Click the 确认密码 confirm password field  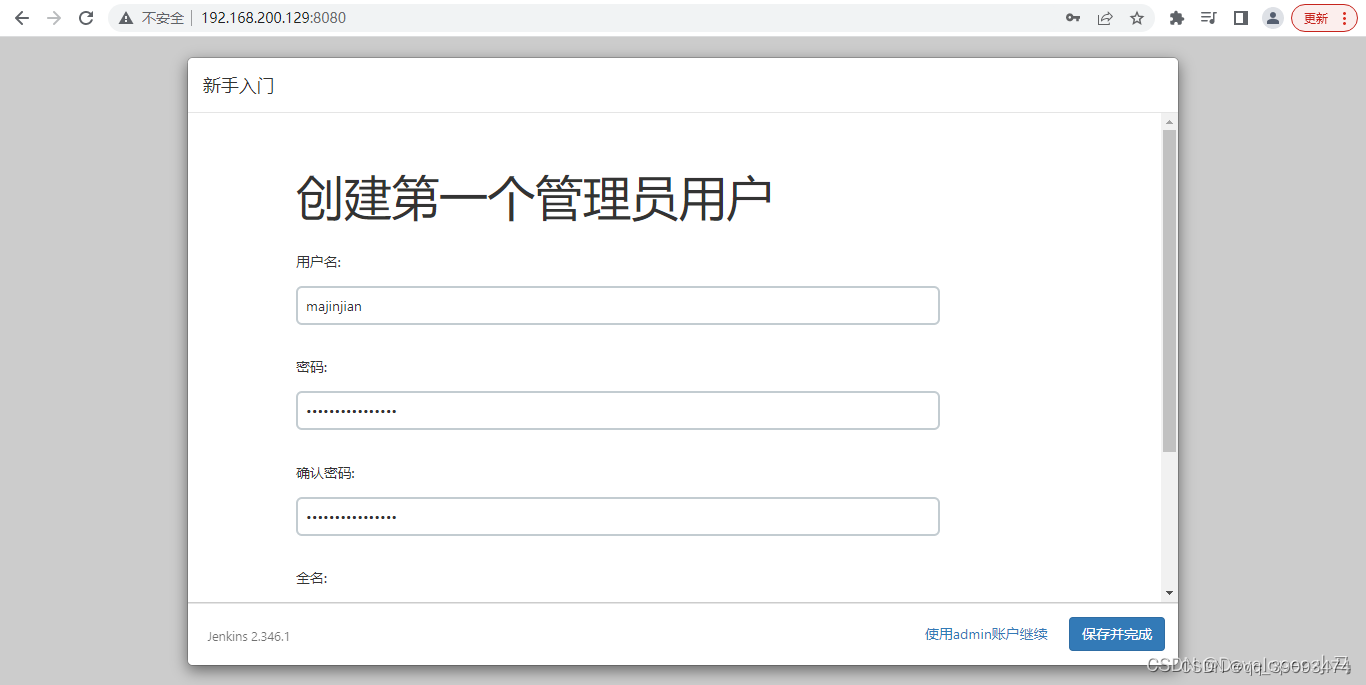618,517
